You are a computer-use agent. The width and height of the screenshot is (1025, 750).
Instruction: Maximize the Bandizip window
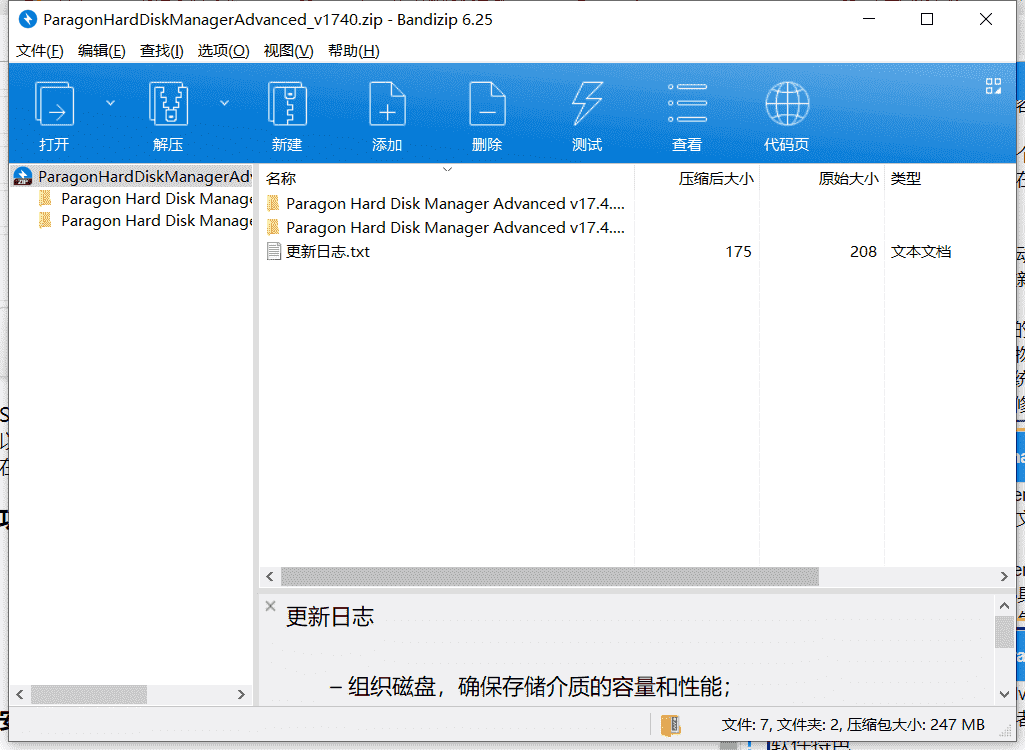927,20
